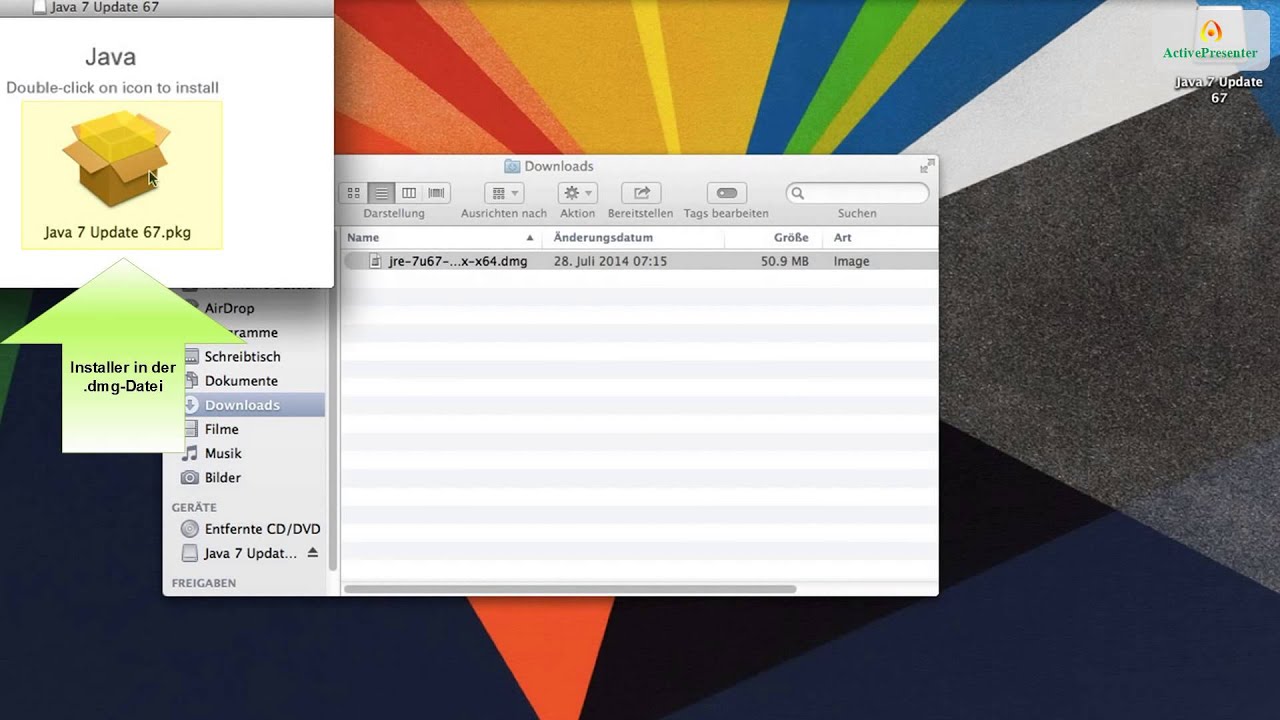Sort files by Größe column
Viewport: 1280px width, 720px height.
[774, 238]
